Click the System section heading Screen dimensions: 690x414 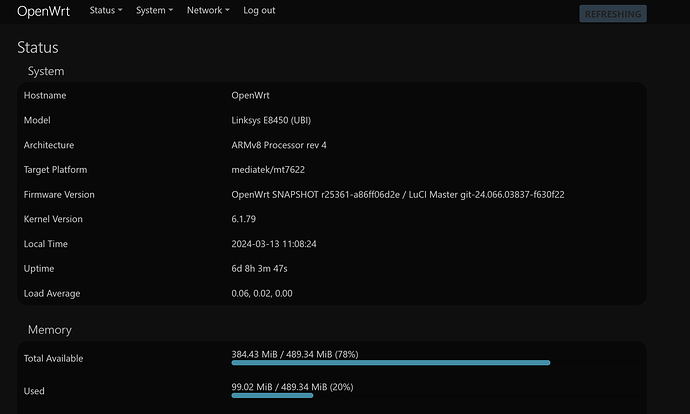46,71
